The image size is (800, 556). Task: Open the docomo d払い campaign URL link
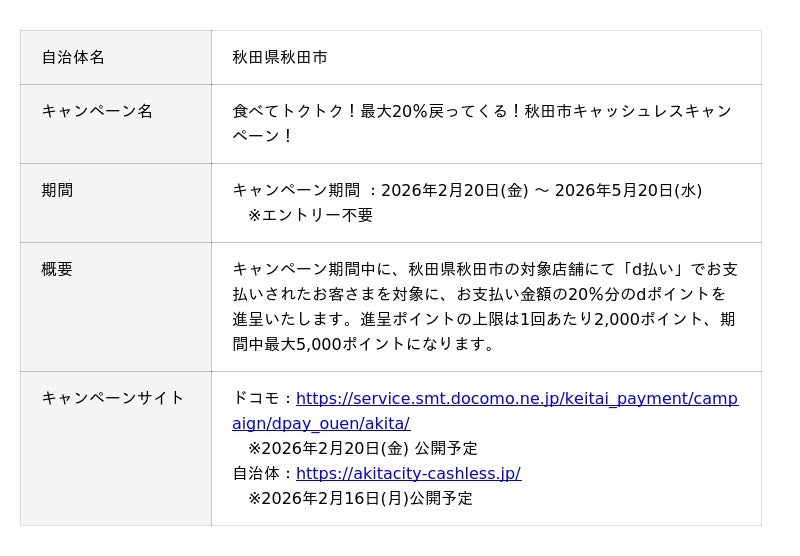pyautogui.click(x=516, y=399)
